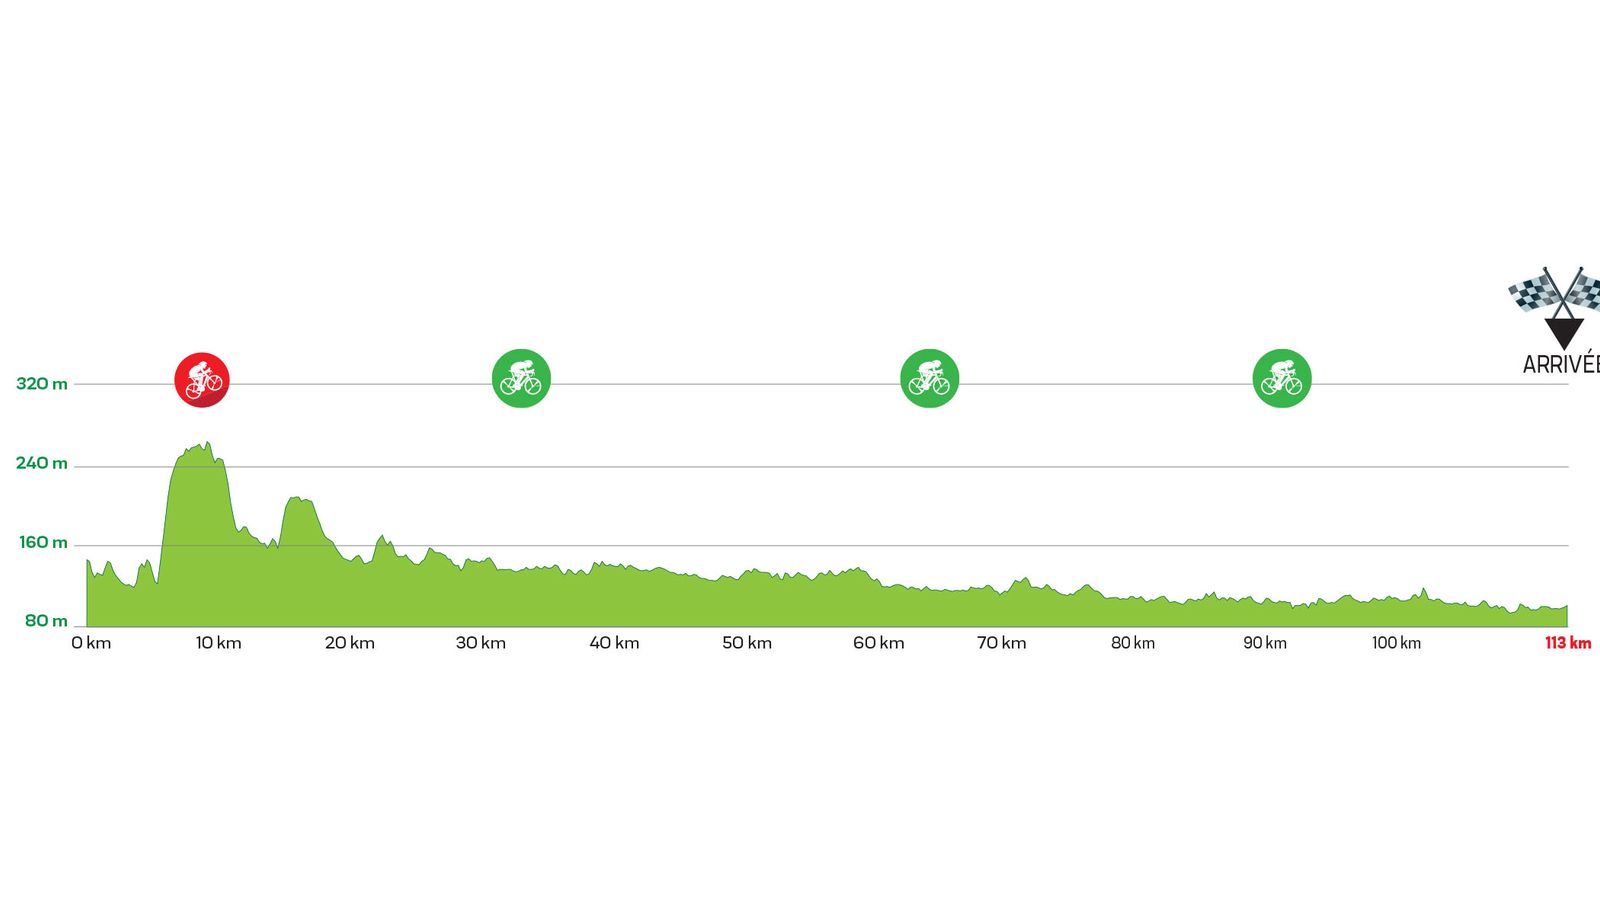Click the green cyclist icon near 90 km
Viewport: 1600px width, 900px height.
coord(1281,378)
